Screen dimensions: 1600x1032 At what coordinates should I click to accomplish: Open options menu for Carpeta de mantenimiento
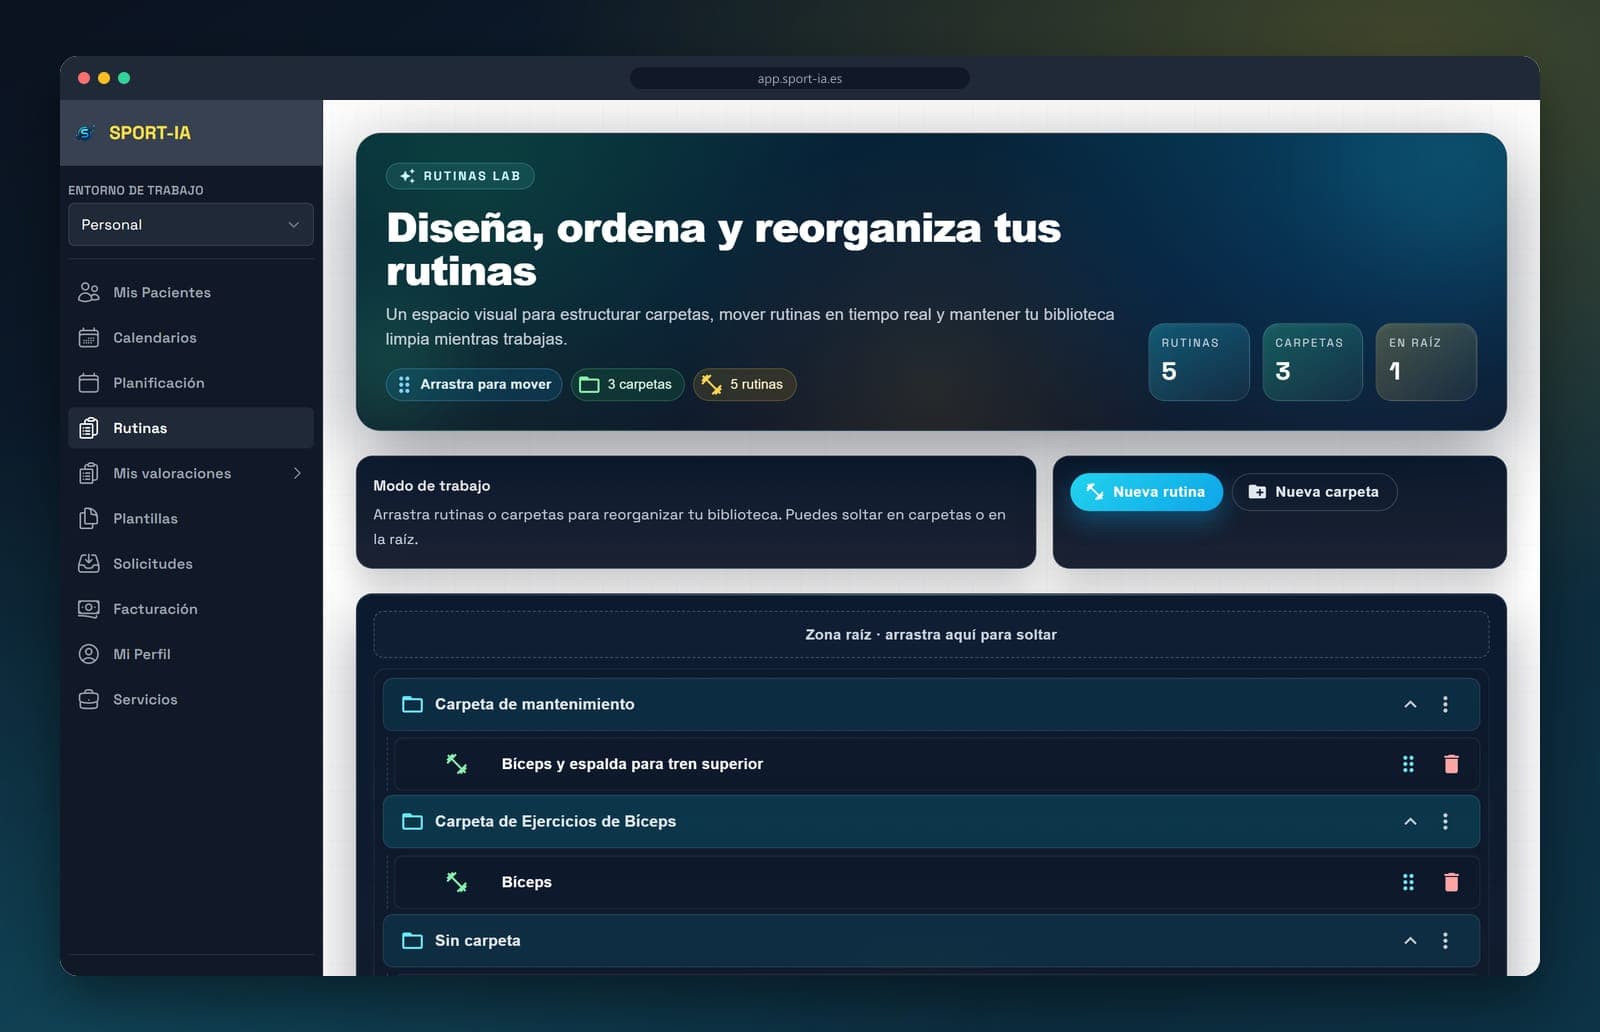(1445, 704)
